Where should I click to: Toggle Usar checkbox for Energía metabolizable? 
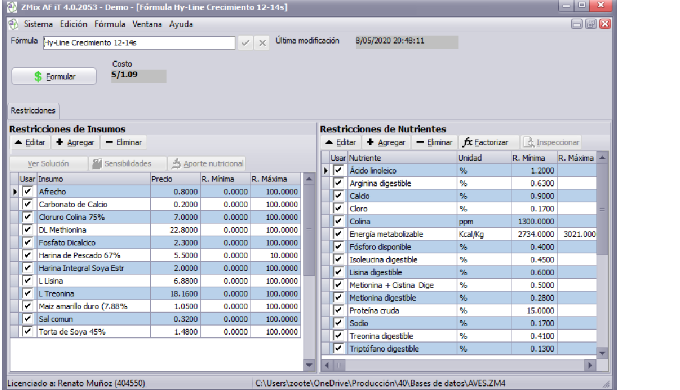click(338, 234)
